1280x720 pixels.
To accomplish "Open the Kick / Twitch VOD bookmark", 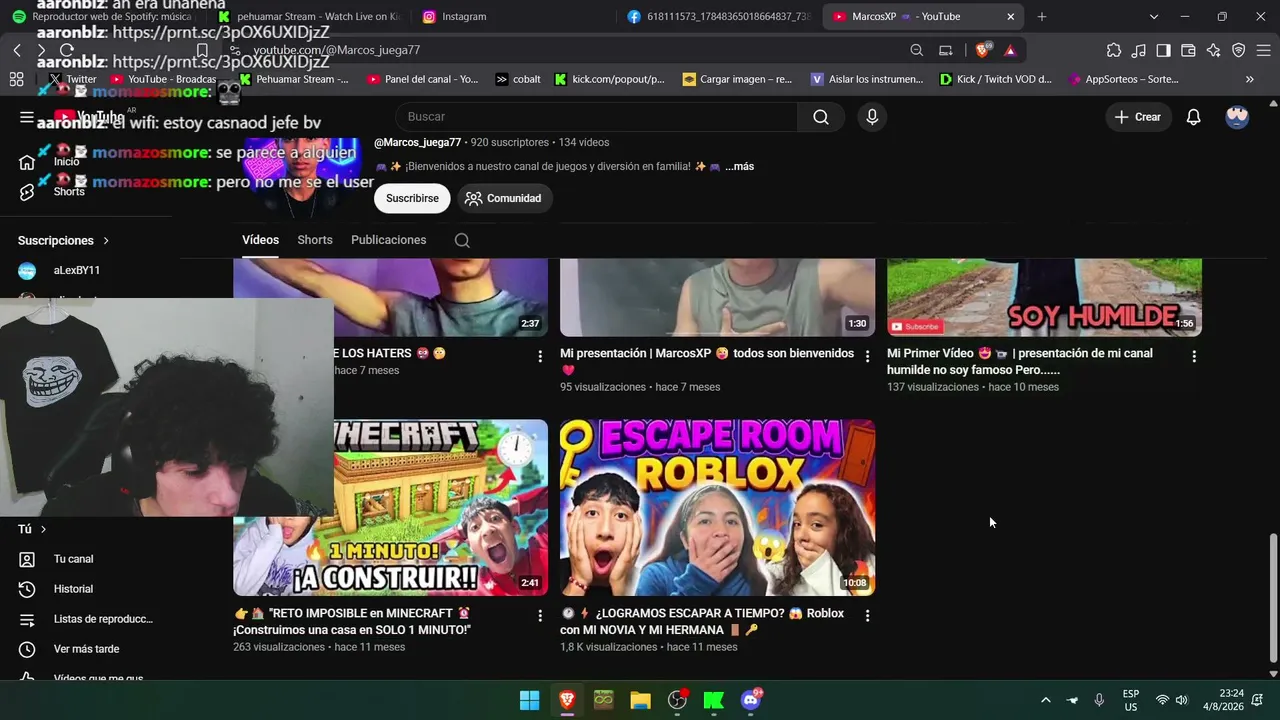I will coord(995,79).
